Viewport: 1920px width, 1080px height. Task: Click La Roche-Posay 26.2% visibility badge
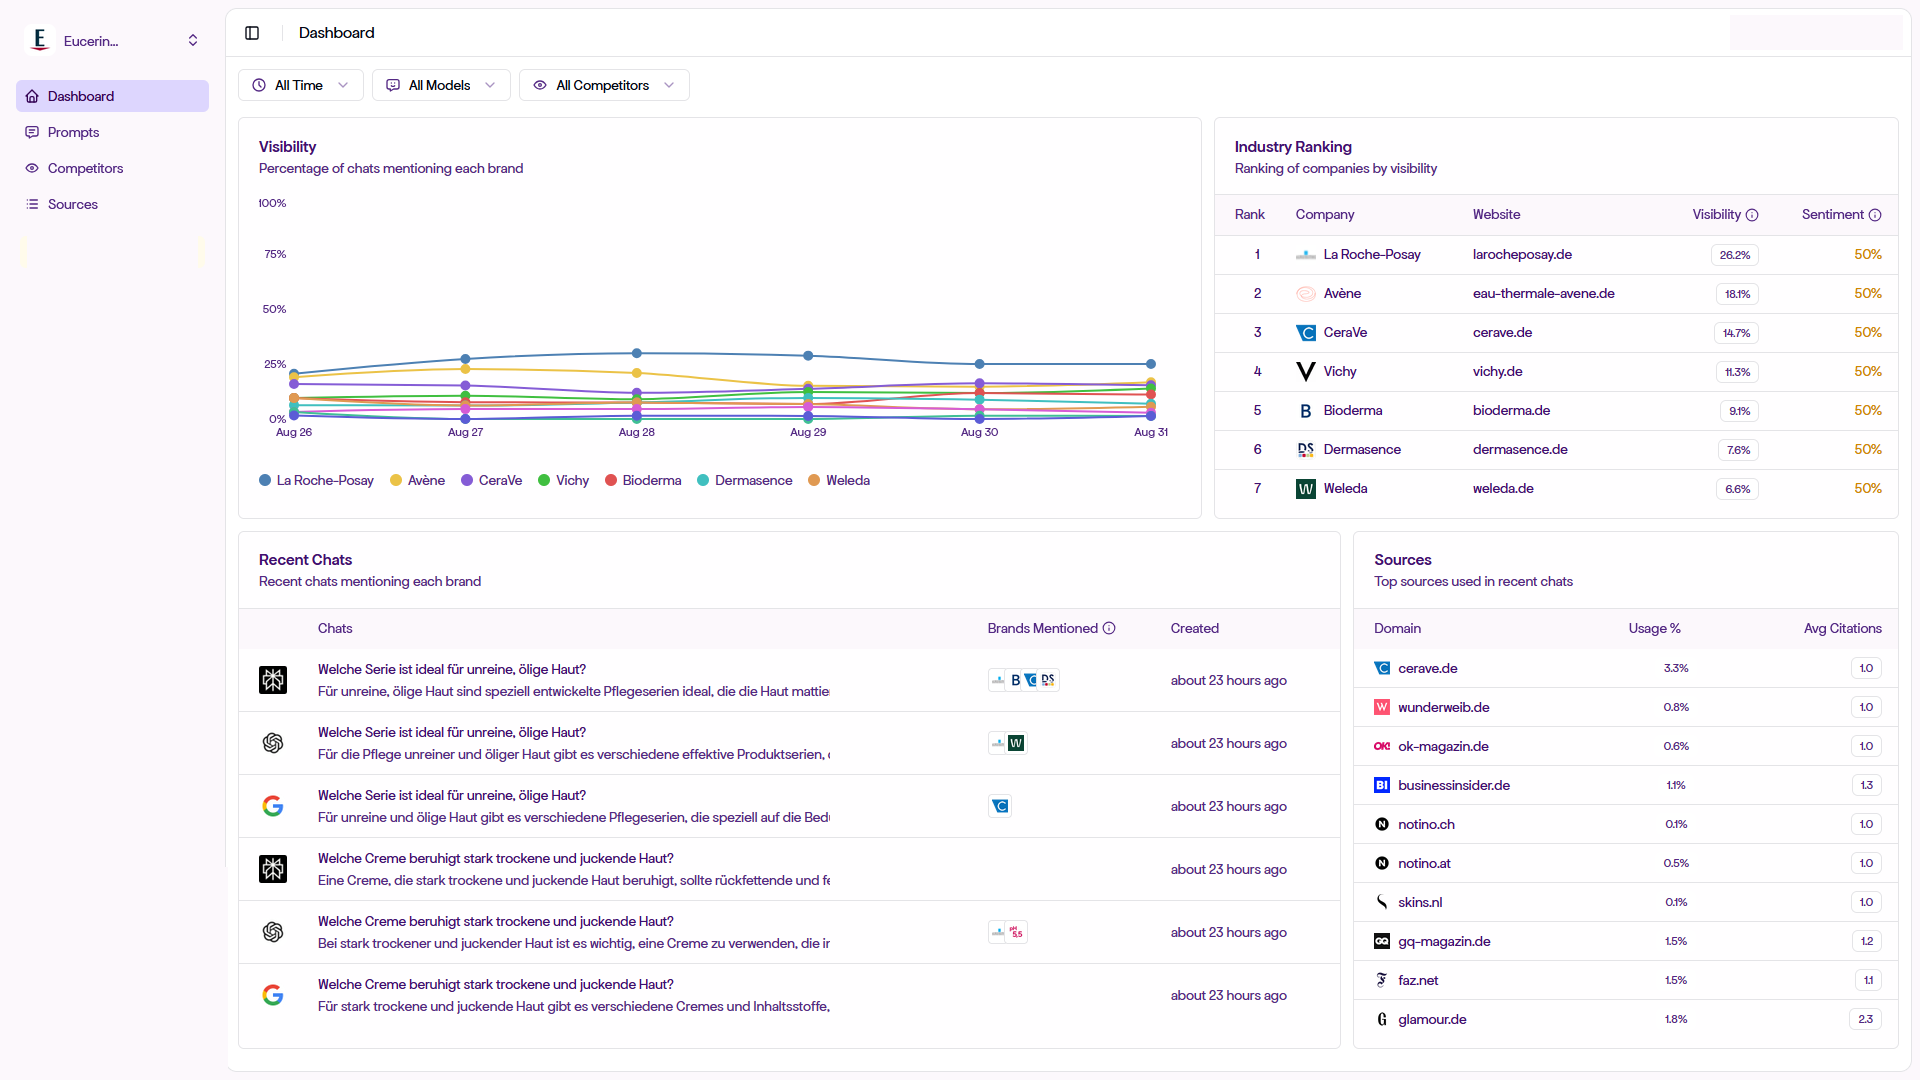(x=1735, y=255)
